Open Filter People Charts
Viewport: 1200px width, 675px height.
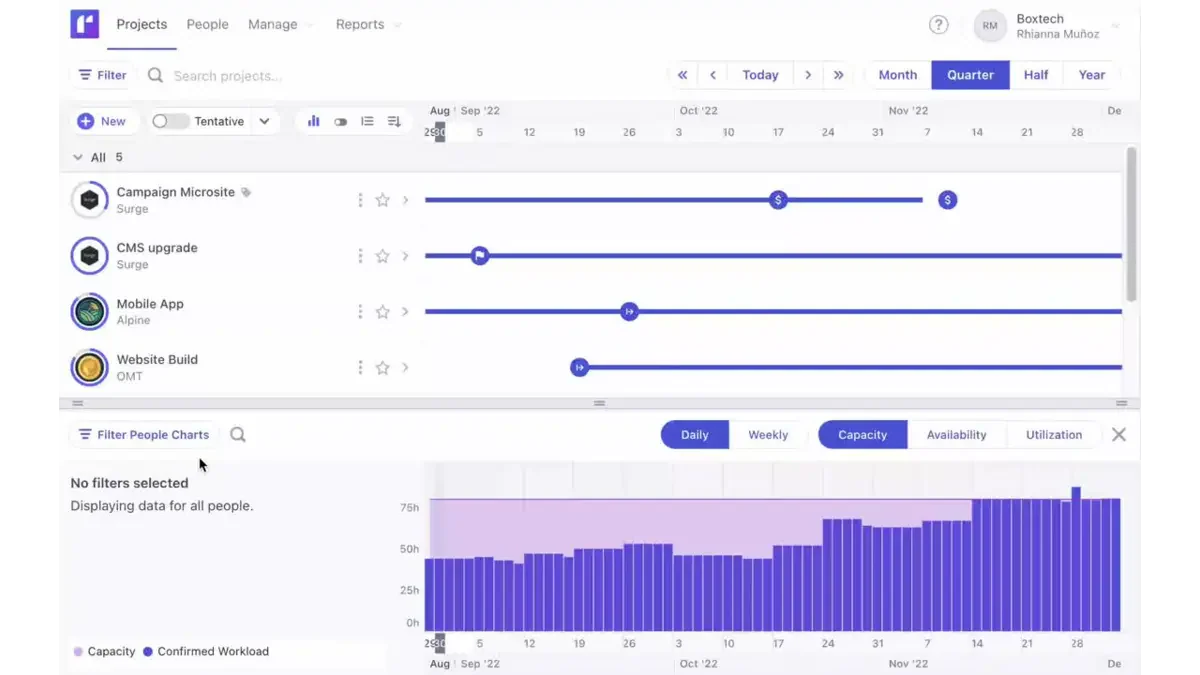144,435
